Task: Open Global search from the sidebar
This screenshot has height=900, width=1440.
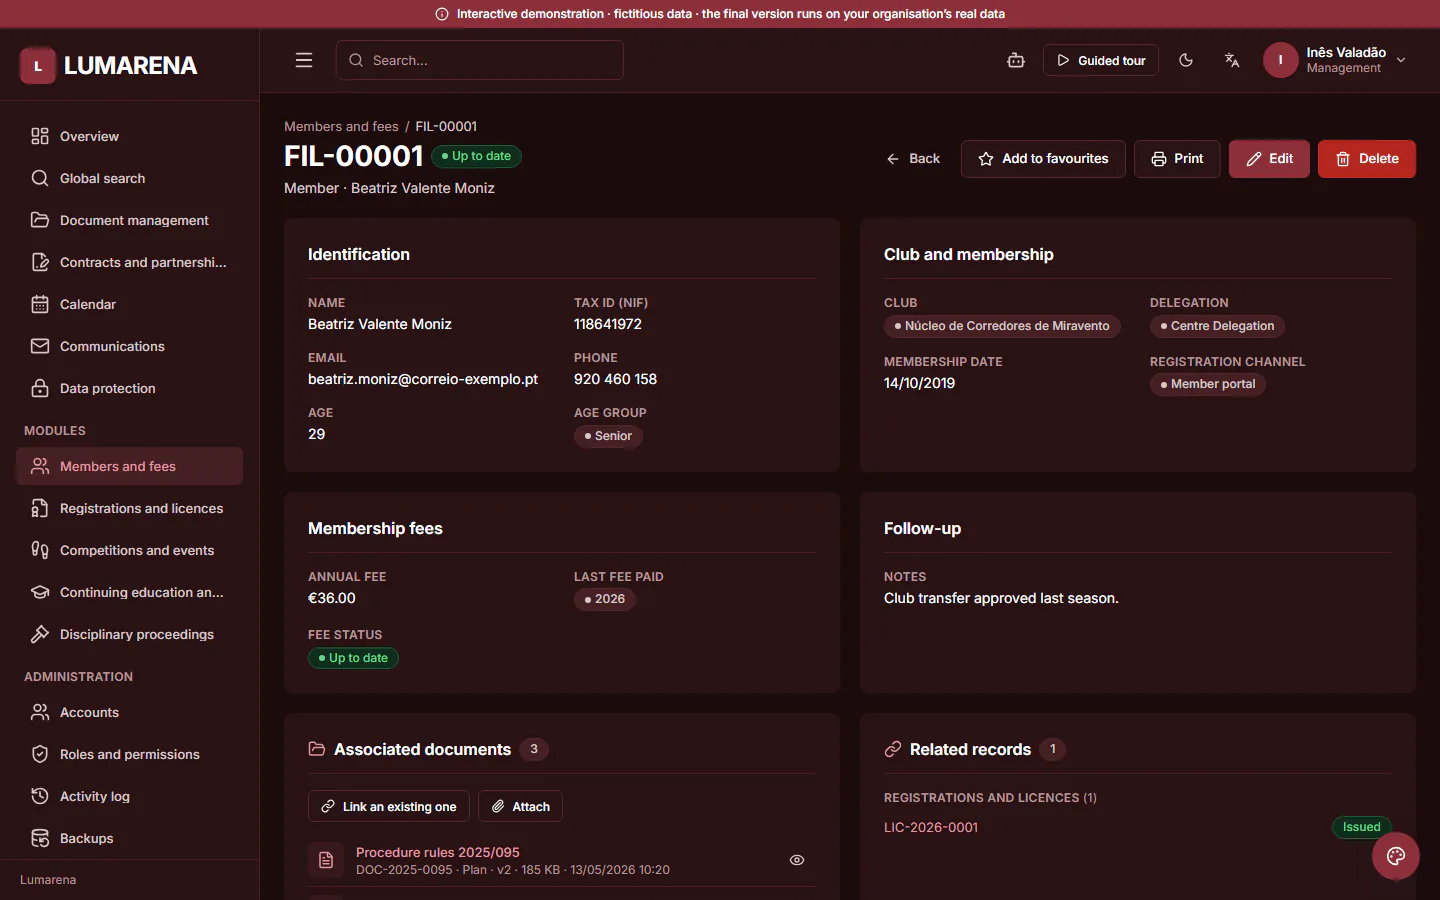Action: pyautogui.click(x=129, y=178)
